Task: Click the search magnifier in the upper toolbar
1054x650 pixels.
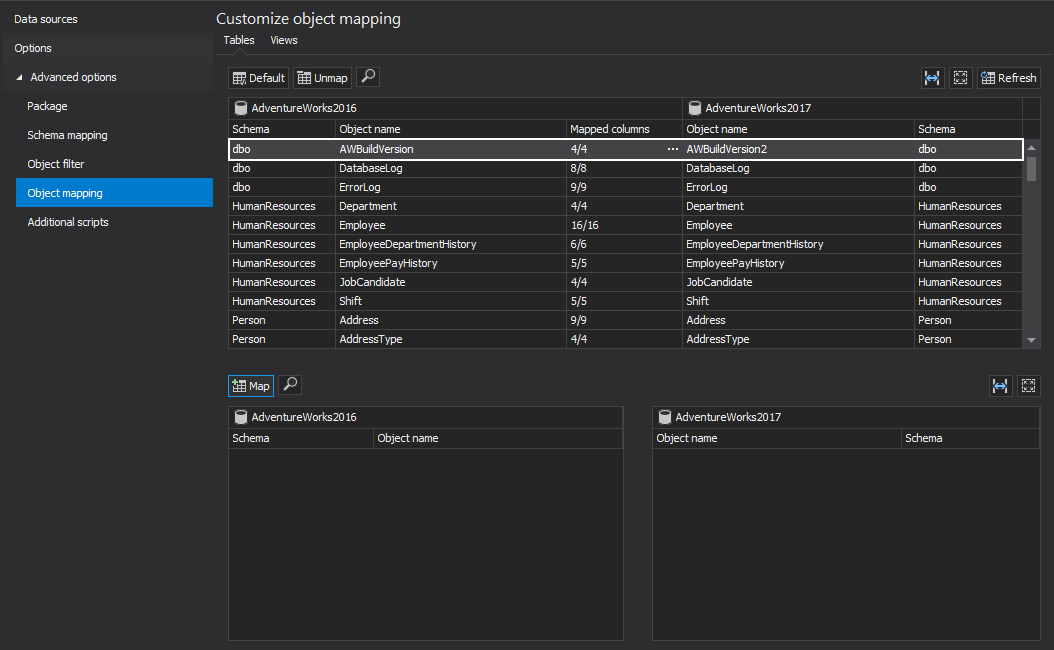Action: tap(368, 77)
